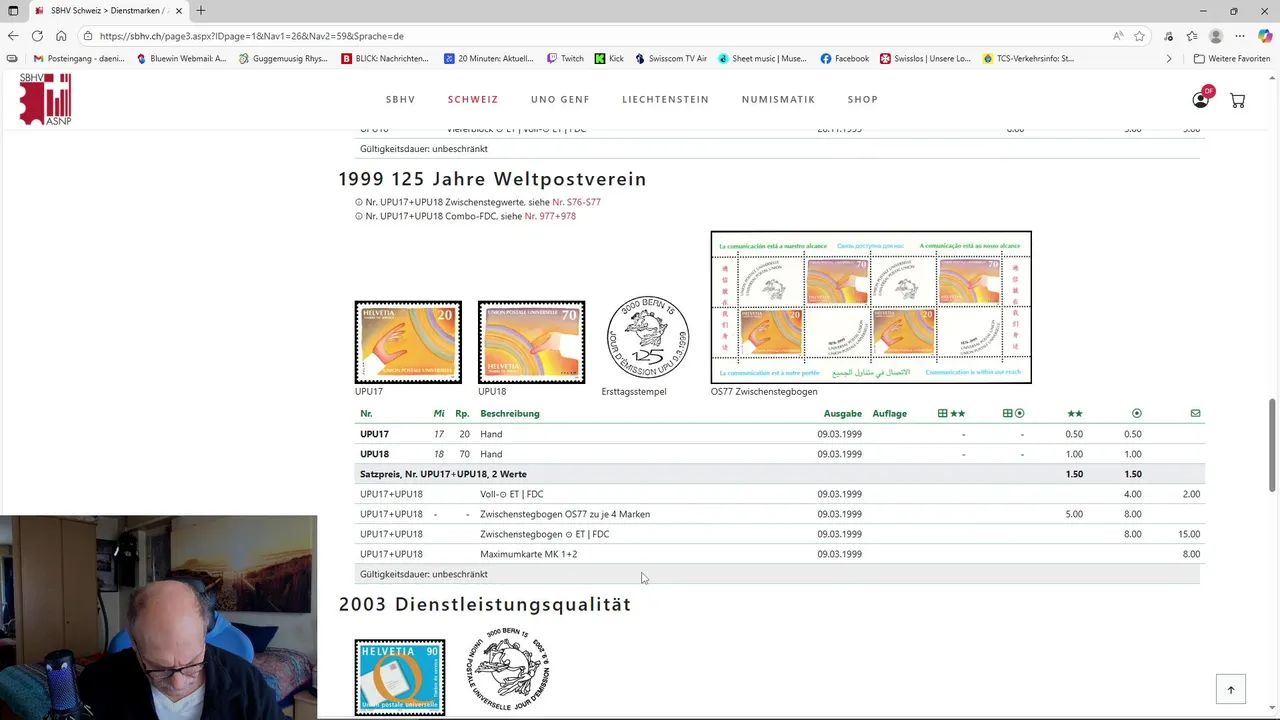Open the shopping cart icon
1280x720 pixels.
[1237, 100]
